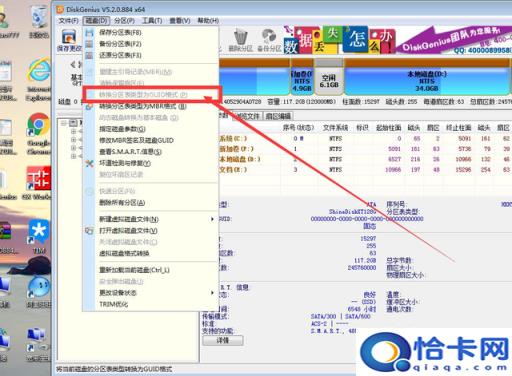Select the red WPS desktop icon

click(x=38, y=183)
